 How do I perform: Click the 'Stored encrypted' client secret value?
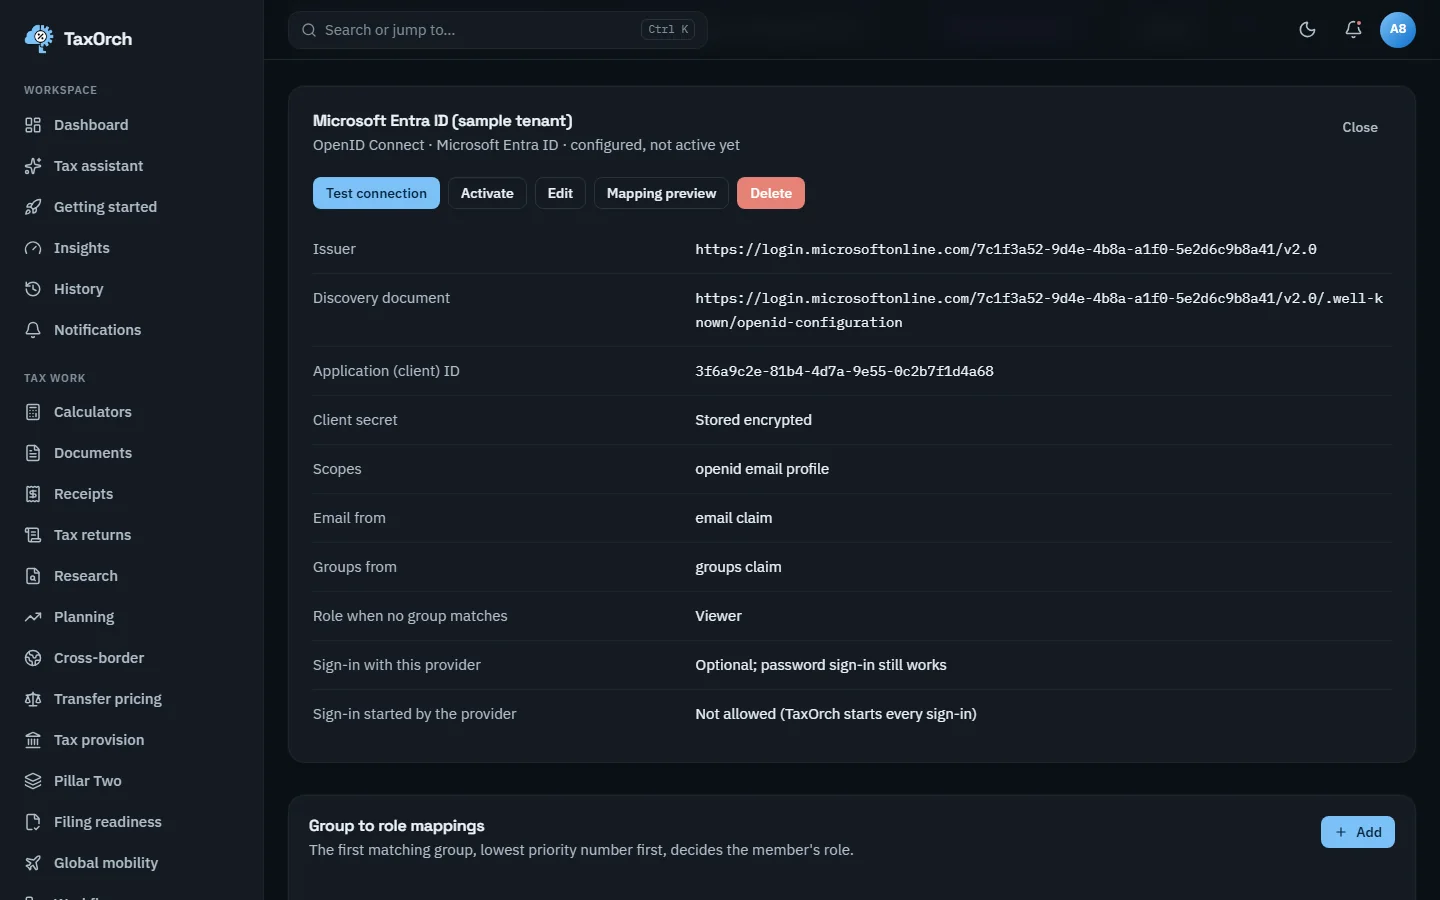(x=754, y=420)
